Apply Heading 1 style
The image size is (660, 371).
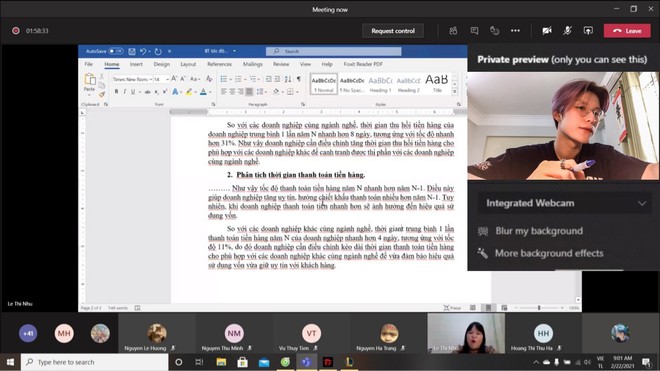tap(380, 83)
